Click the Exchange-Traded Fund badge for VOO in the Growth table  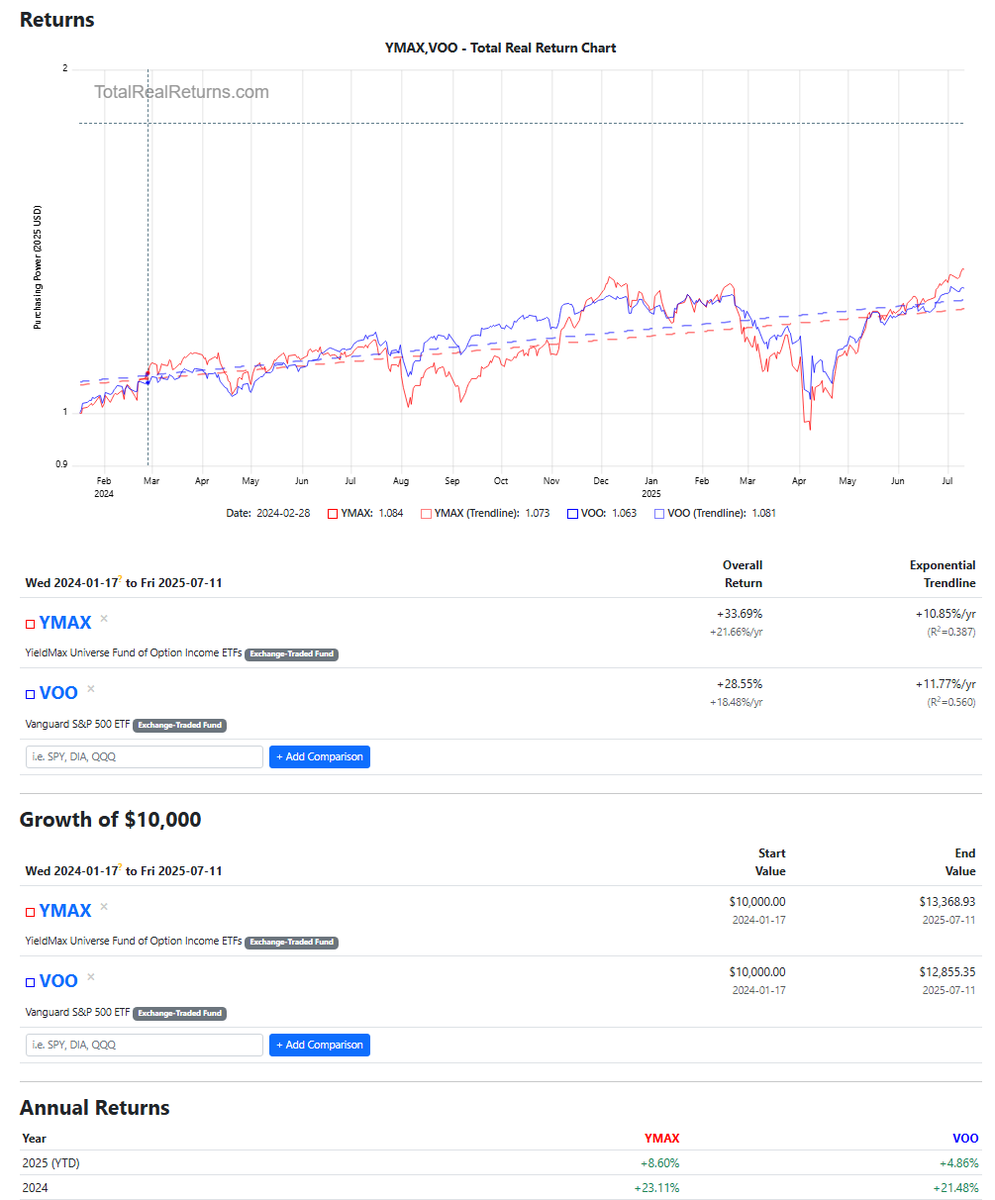point(180,1013)
